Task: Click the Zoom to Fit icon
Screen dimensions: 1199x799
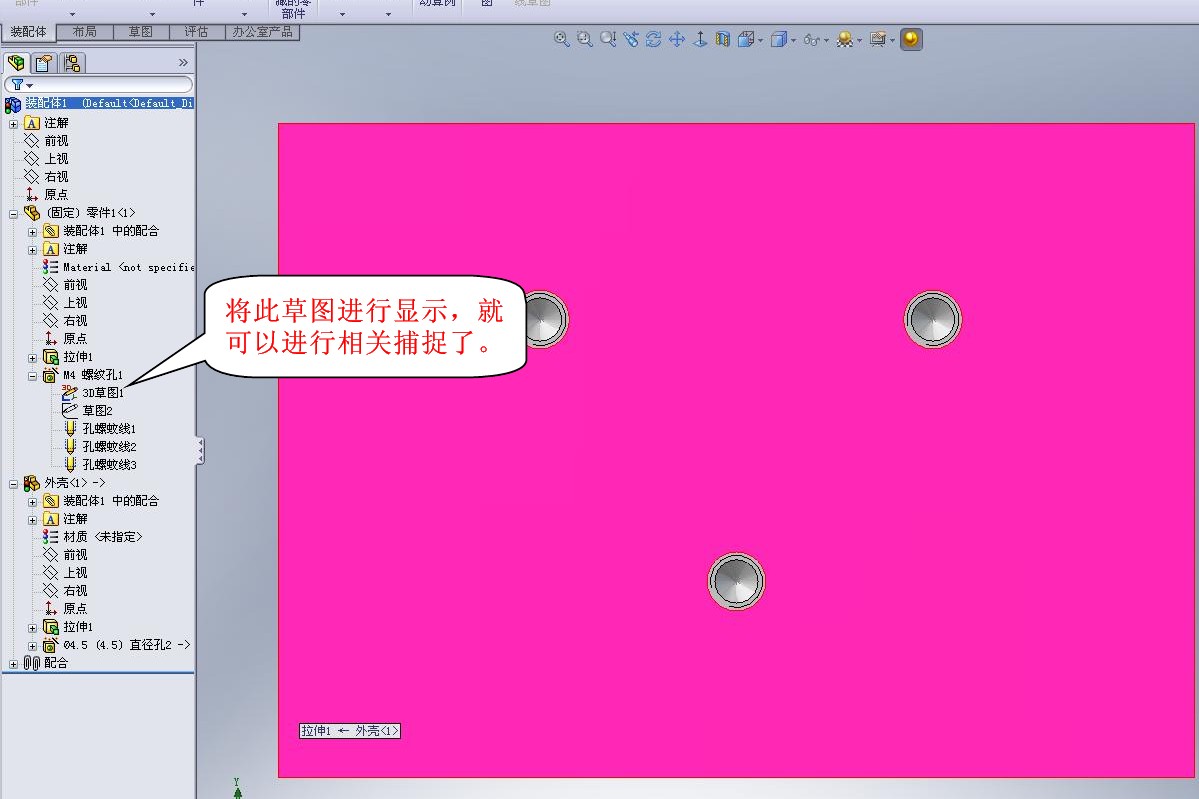Action: click(x=561, y=39)
